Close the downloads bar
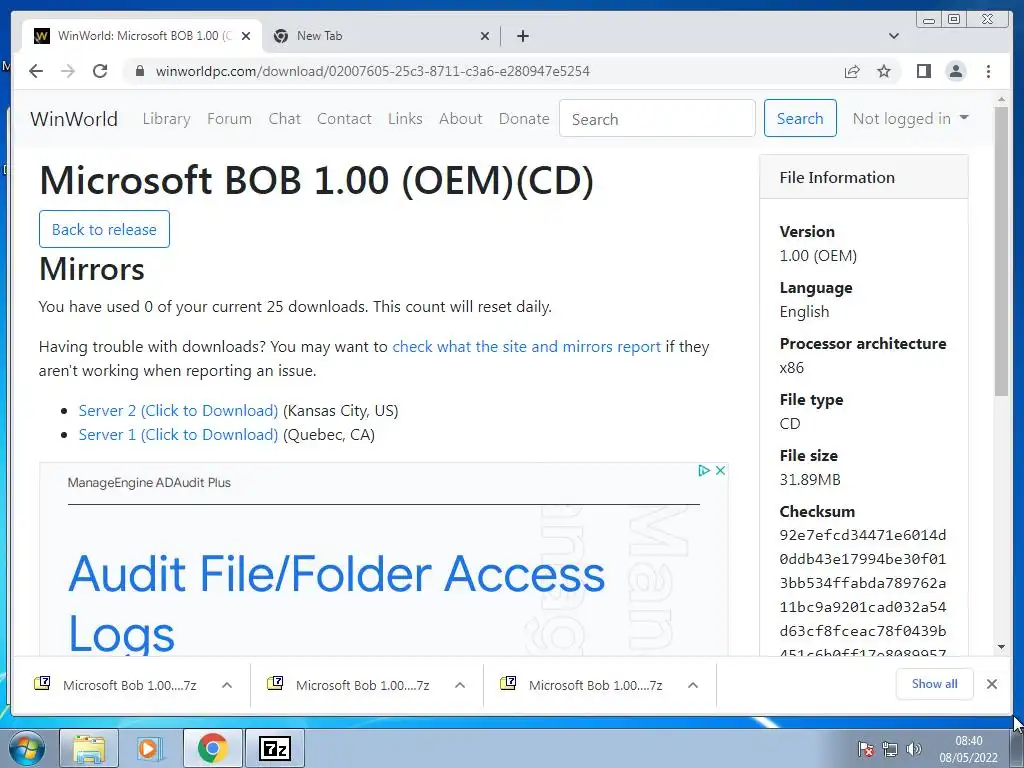This screenshot has width=1024, height=768. point(991,684)
